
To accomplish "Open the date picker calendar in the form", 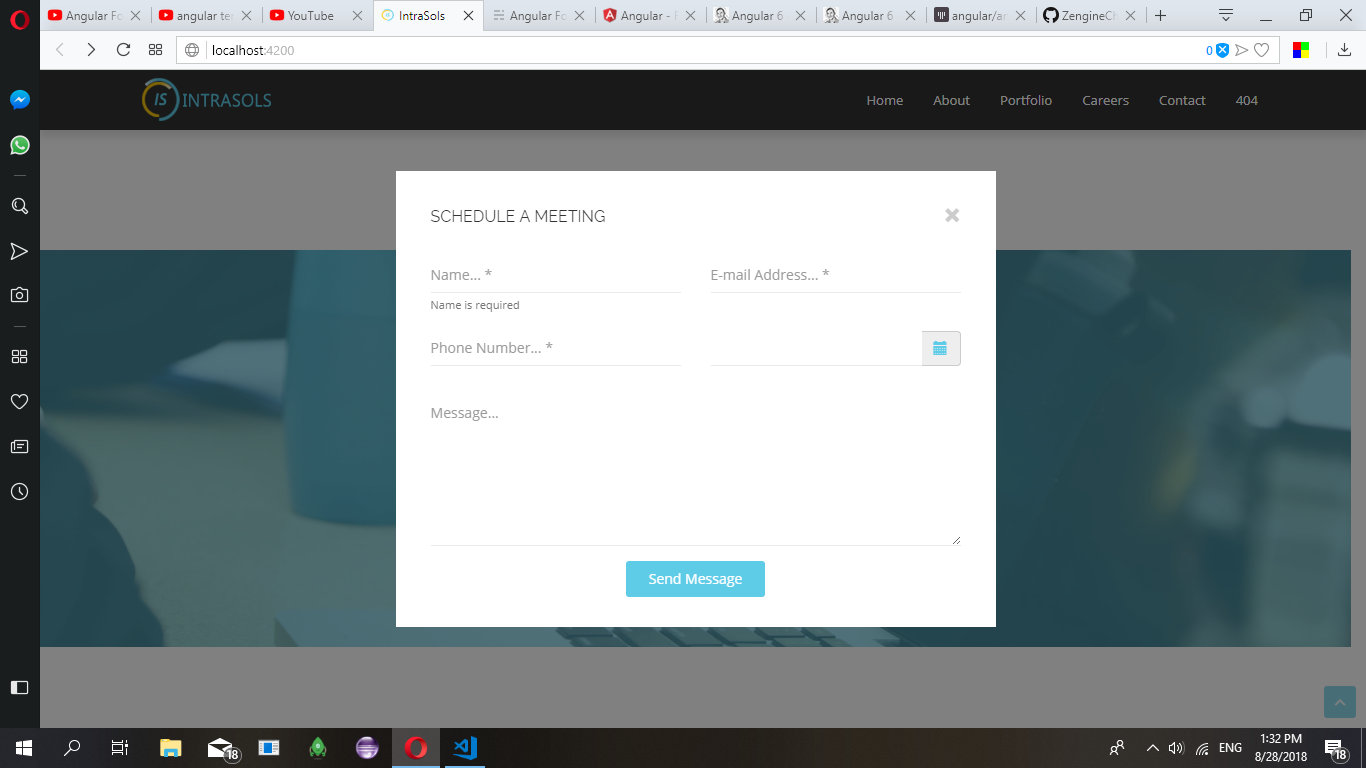I will pos(939,347).
